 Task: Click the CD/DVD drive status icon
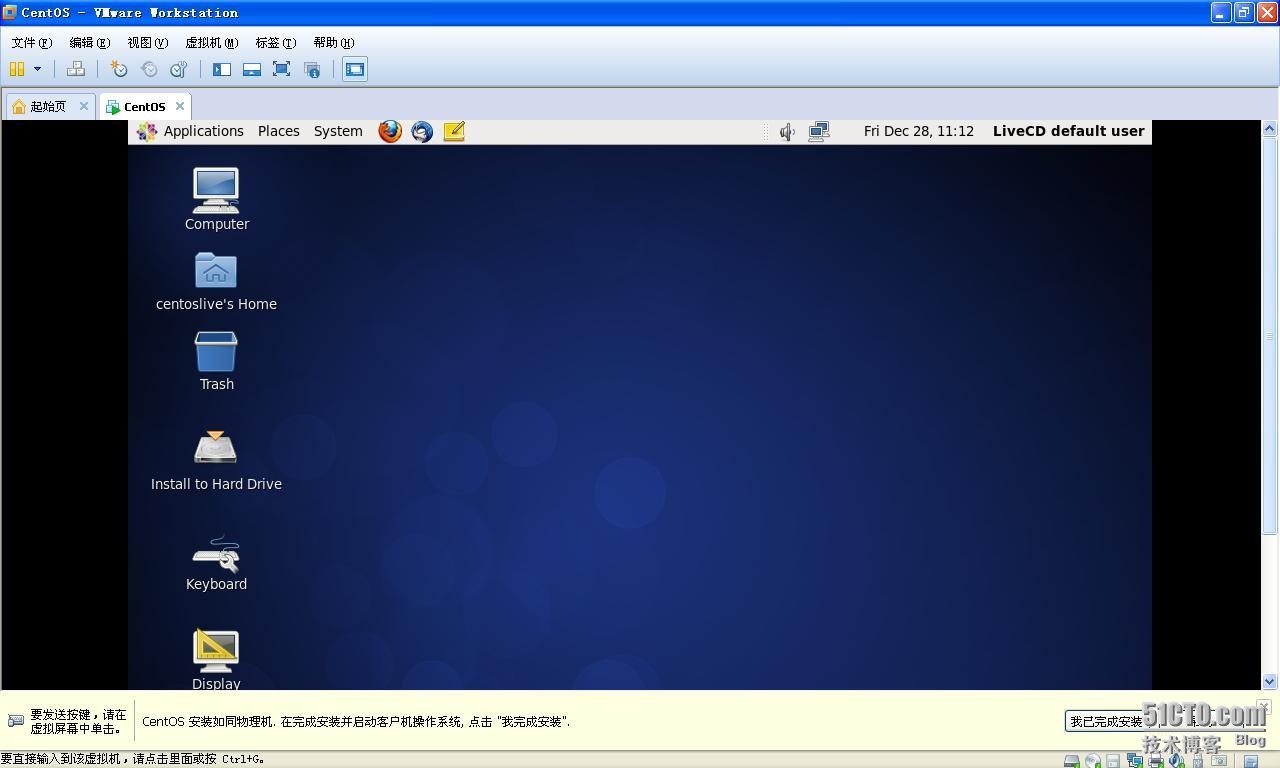pos(1093,761)
